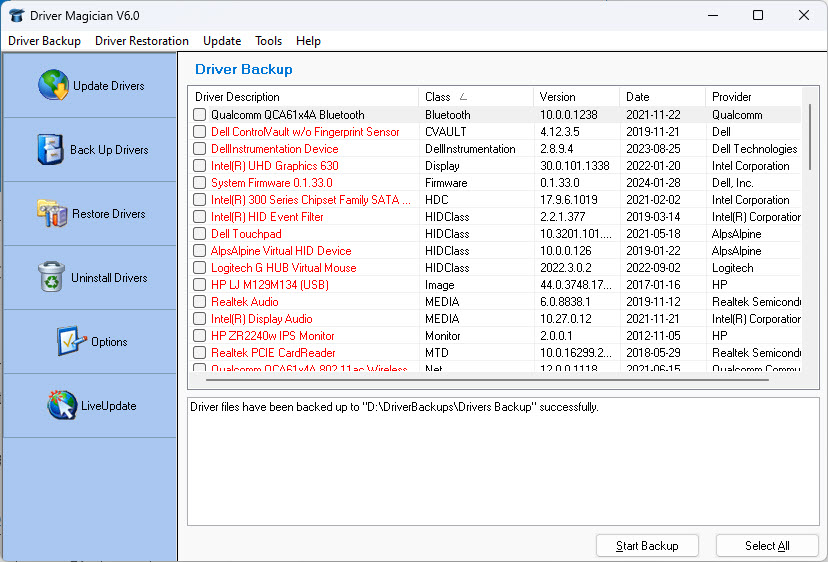
Task: Click the date 2017-01-16 cell
Action: pos(653,285)
